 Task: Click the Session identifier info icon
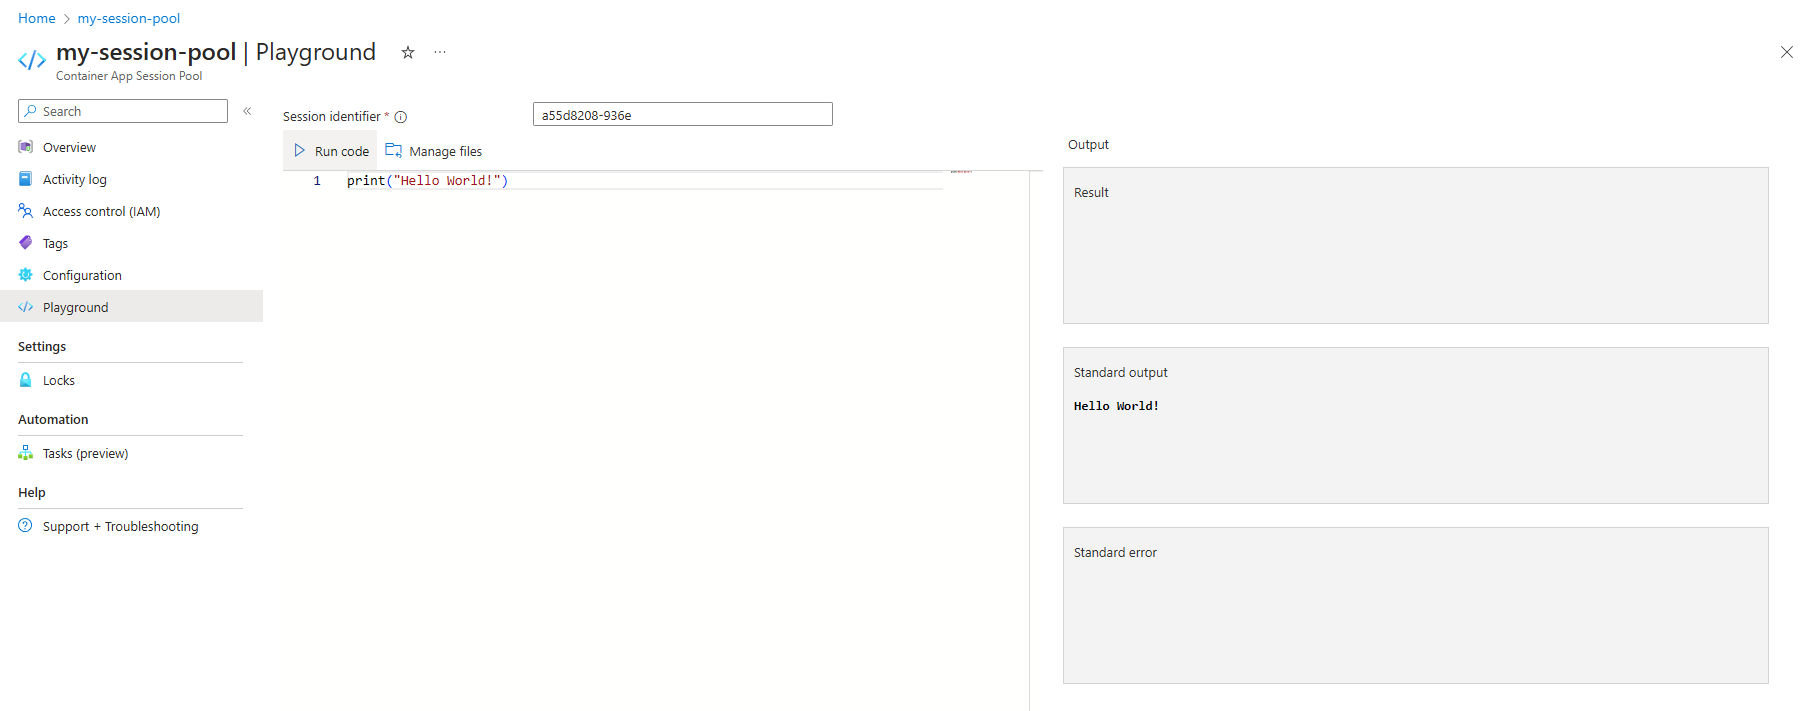click(x=401, y=117)
